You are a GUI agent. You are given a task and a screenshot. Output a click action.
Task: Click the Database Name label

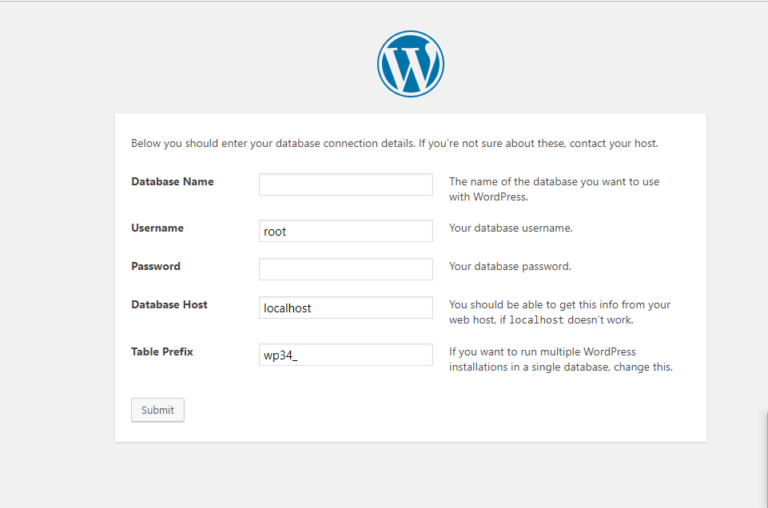coord(172,182)
